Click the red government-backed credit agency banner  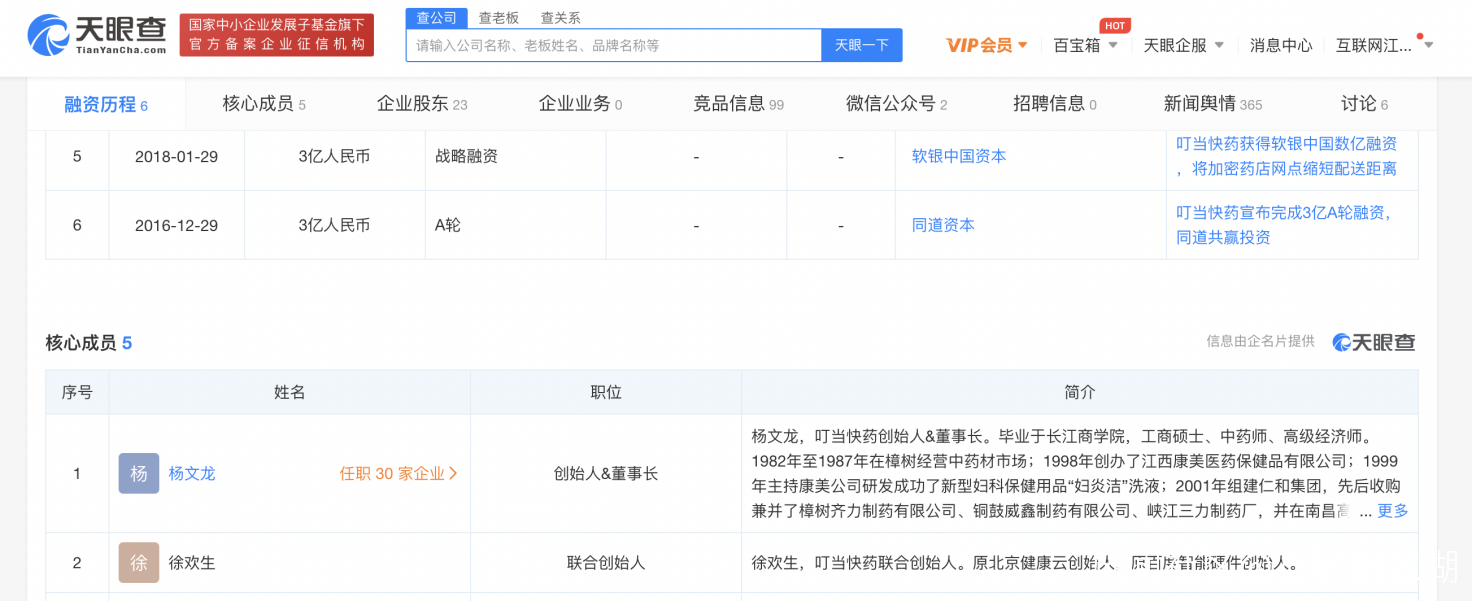(277, 35)
